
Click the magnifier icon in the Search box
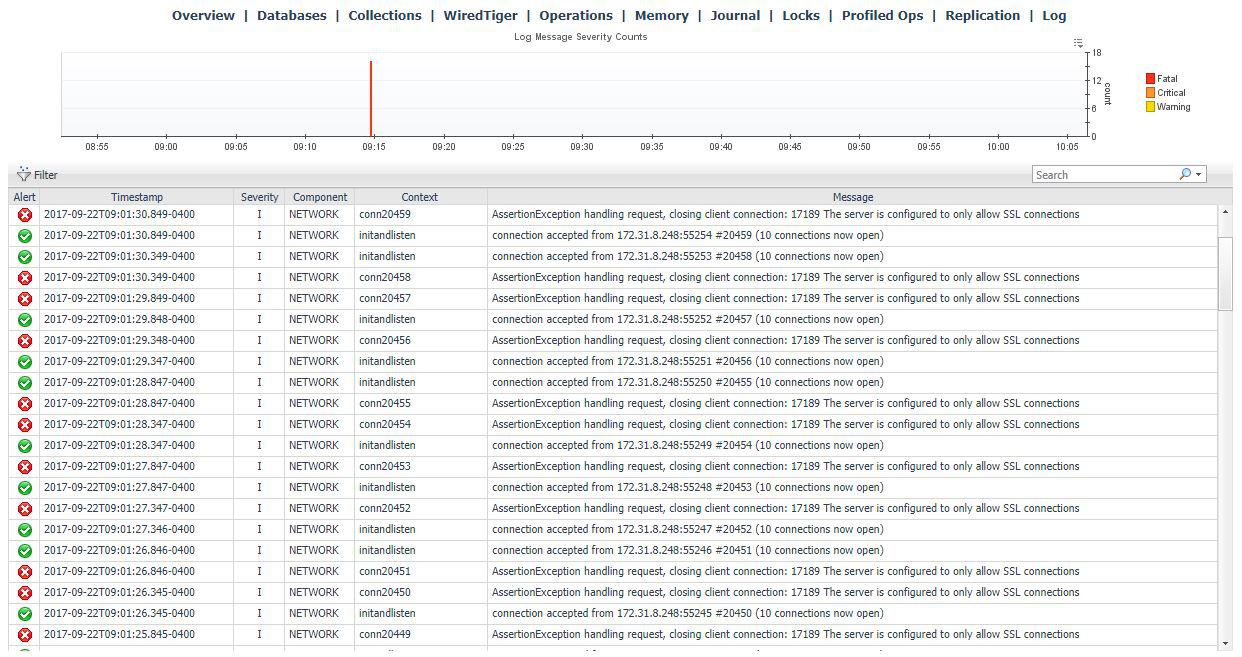(1185, 174)
